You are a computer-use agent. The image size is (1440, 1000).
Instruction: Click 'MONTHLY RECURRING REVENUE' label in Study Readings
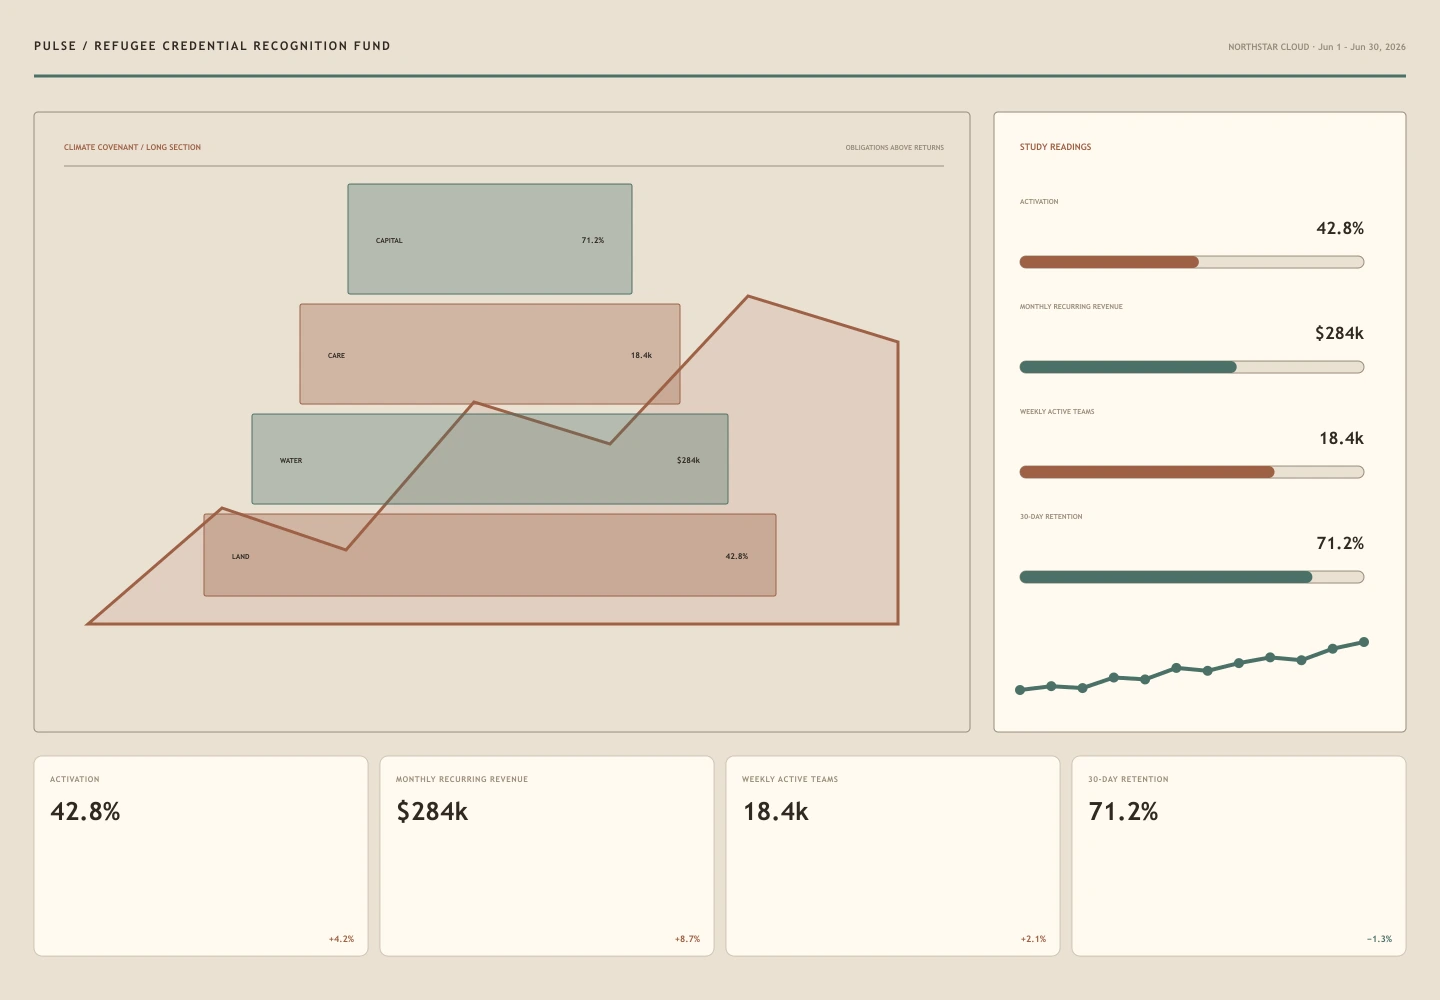(x=1071, y=307)
